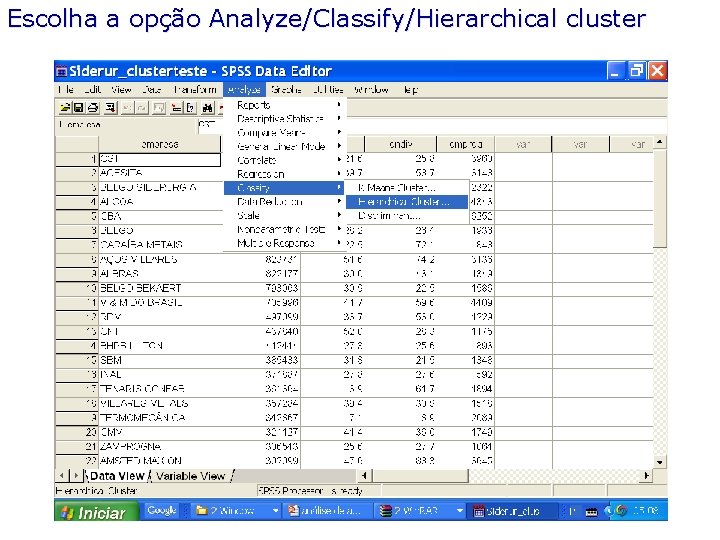Expand the Nonparametric Tests submenu
The image size is (720, 540).
285,229
